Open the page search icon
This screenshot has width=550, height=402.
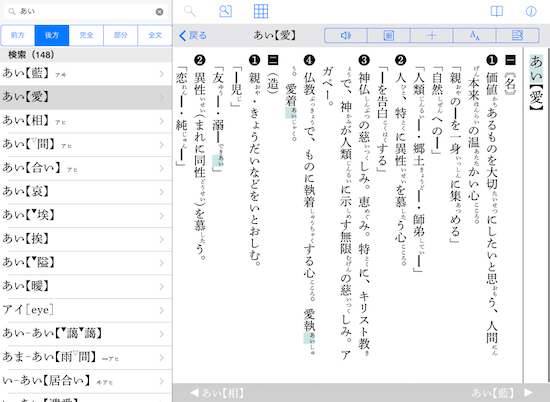tap(225, 11)
